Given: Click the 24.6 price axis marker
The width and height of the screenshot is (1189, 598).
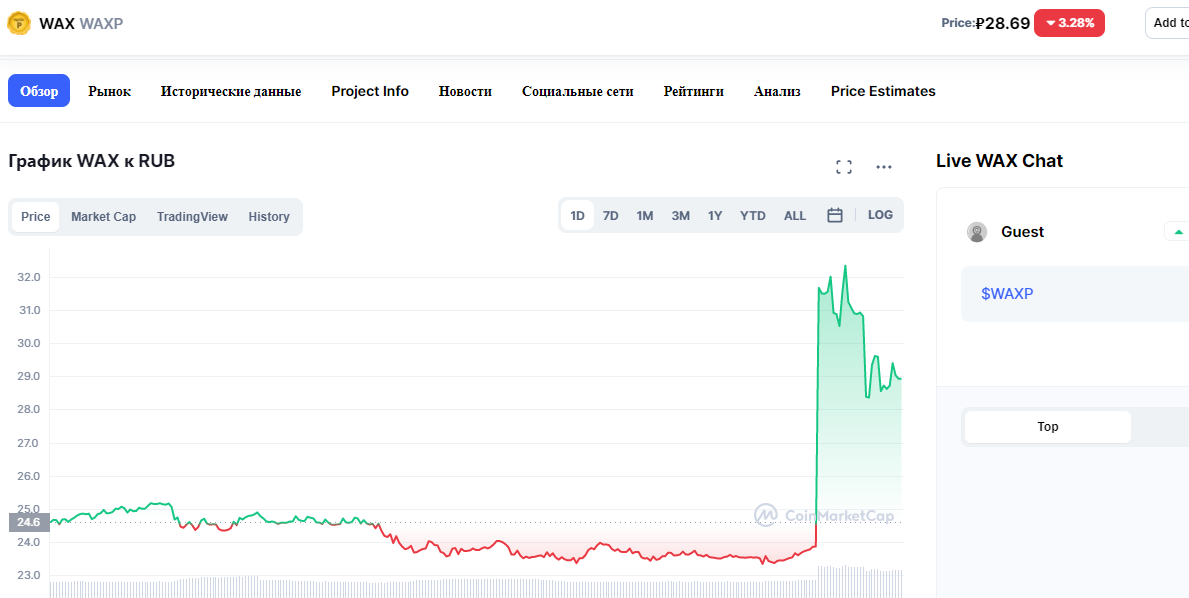Looking at the screenshot, I should (x=29, y=522).
